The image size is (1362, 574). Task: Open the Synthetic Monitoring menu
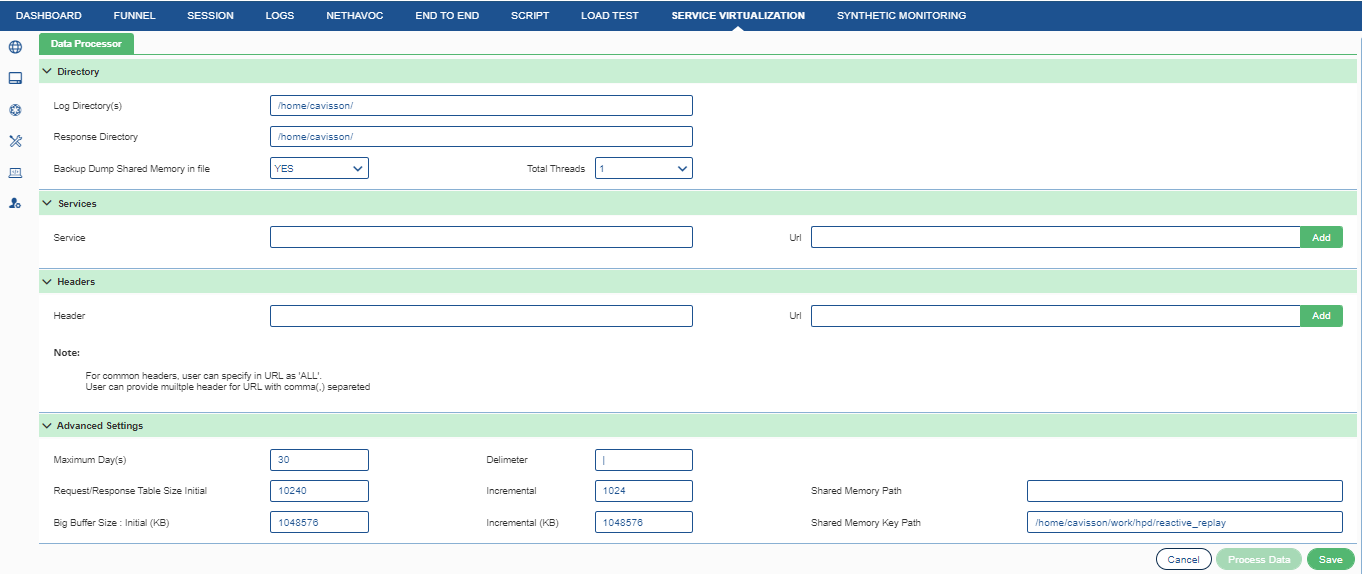click(x=902, y=16)
